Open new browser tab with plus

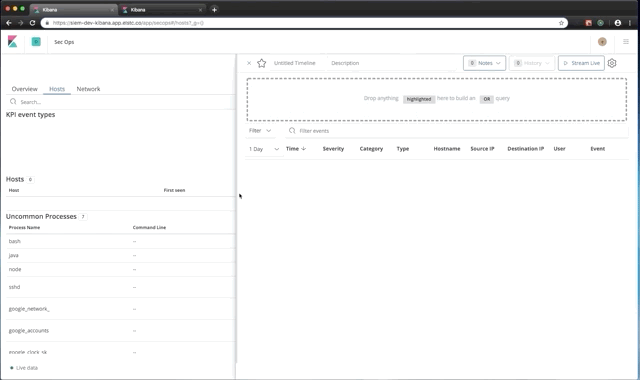tap(214, 9)
